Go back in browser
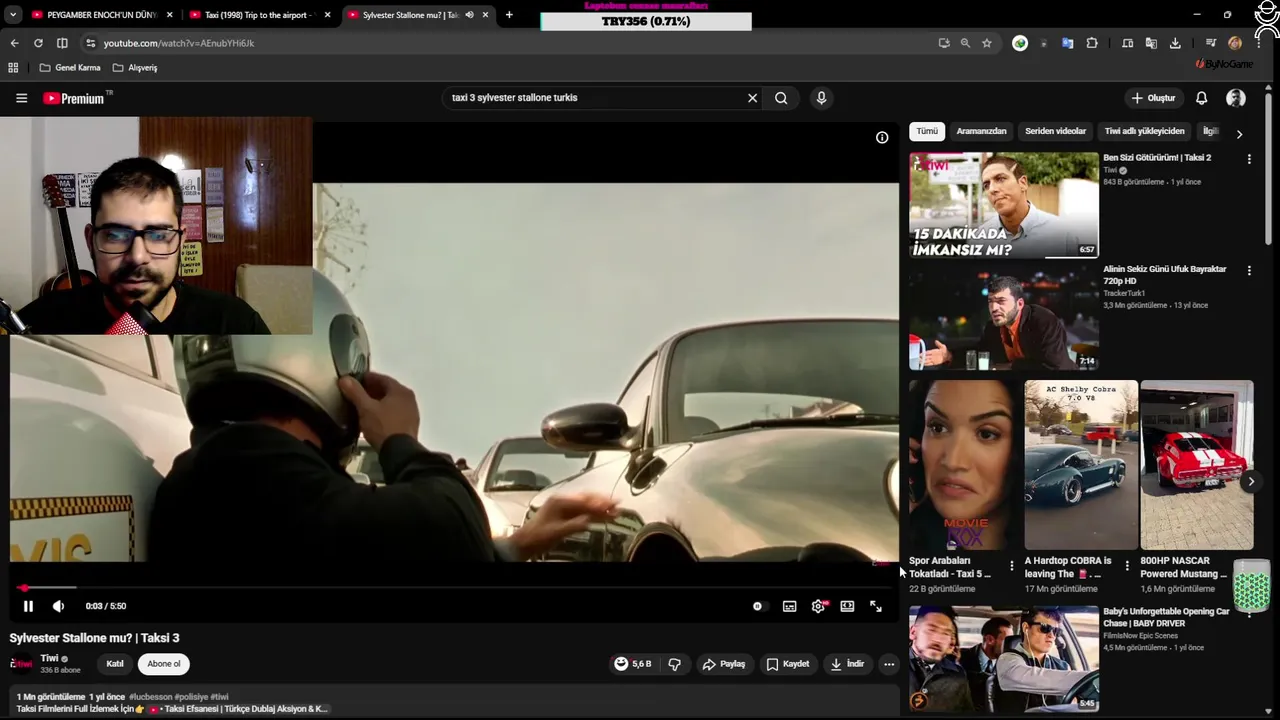 click(x=14, y=43)
